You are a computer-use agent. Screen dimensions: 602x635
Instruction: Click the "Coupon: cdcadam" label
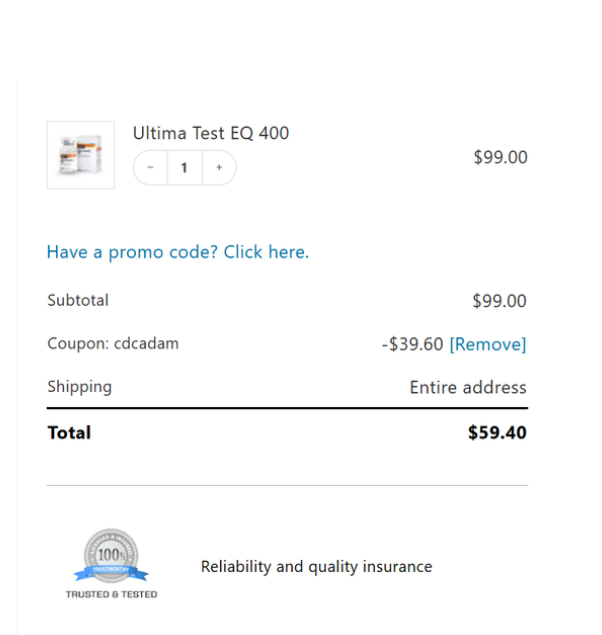113,343
